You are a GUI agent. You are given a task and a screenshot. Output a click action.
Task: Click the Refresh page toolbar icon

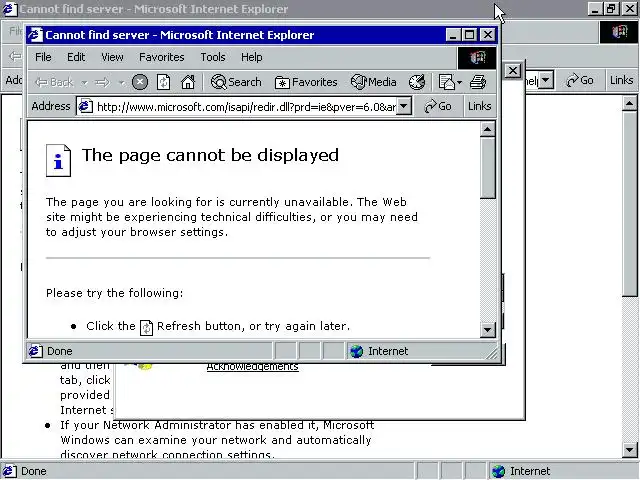tap(163, 82)
